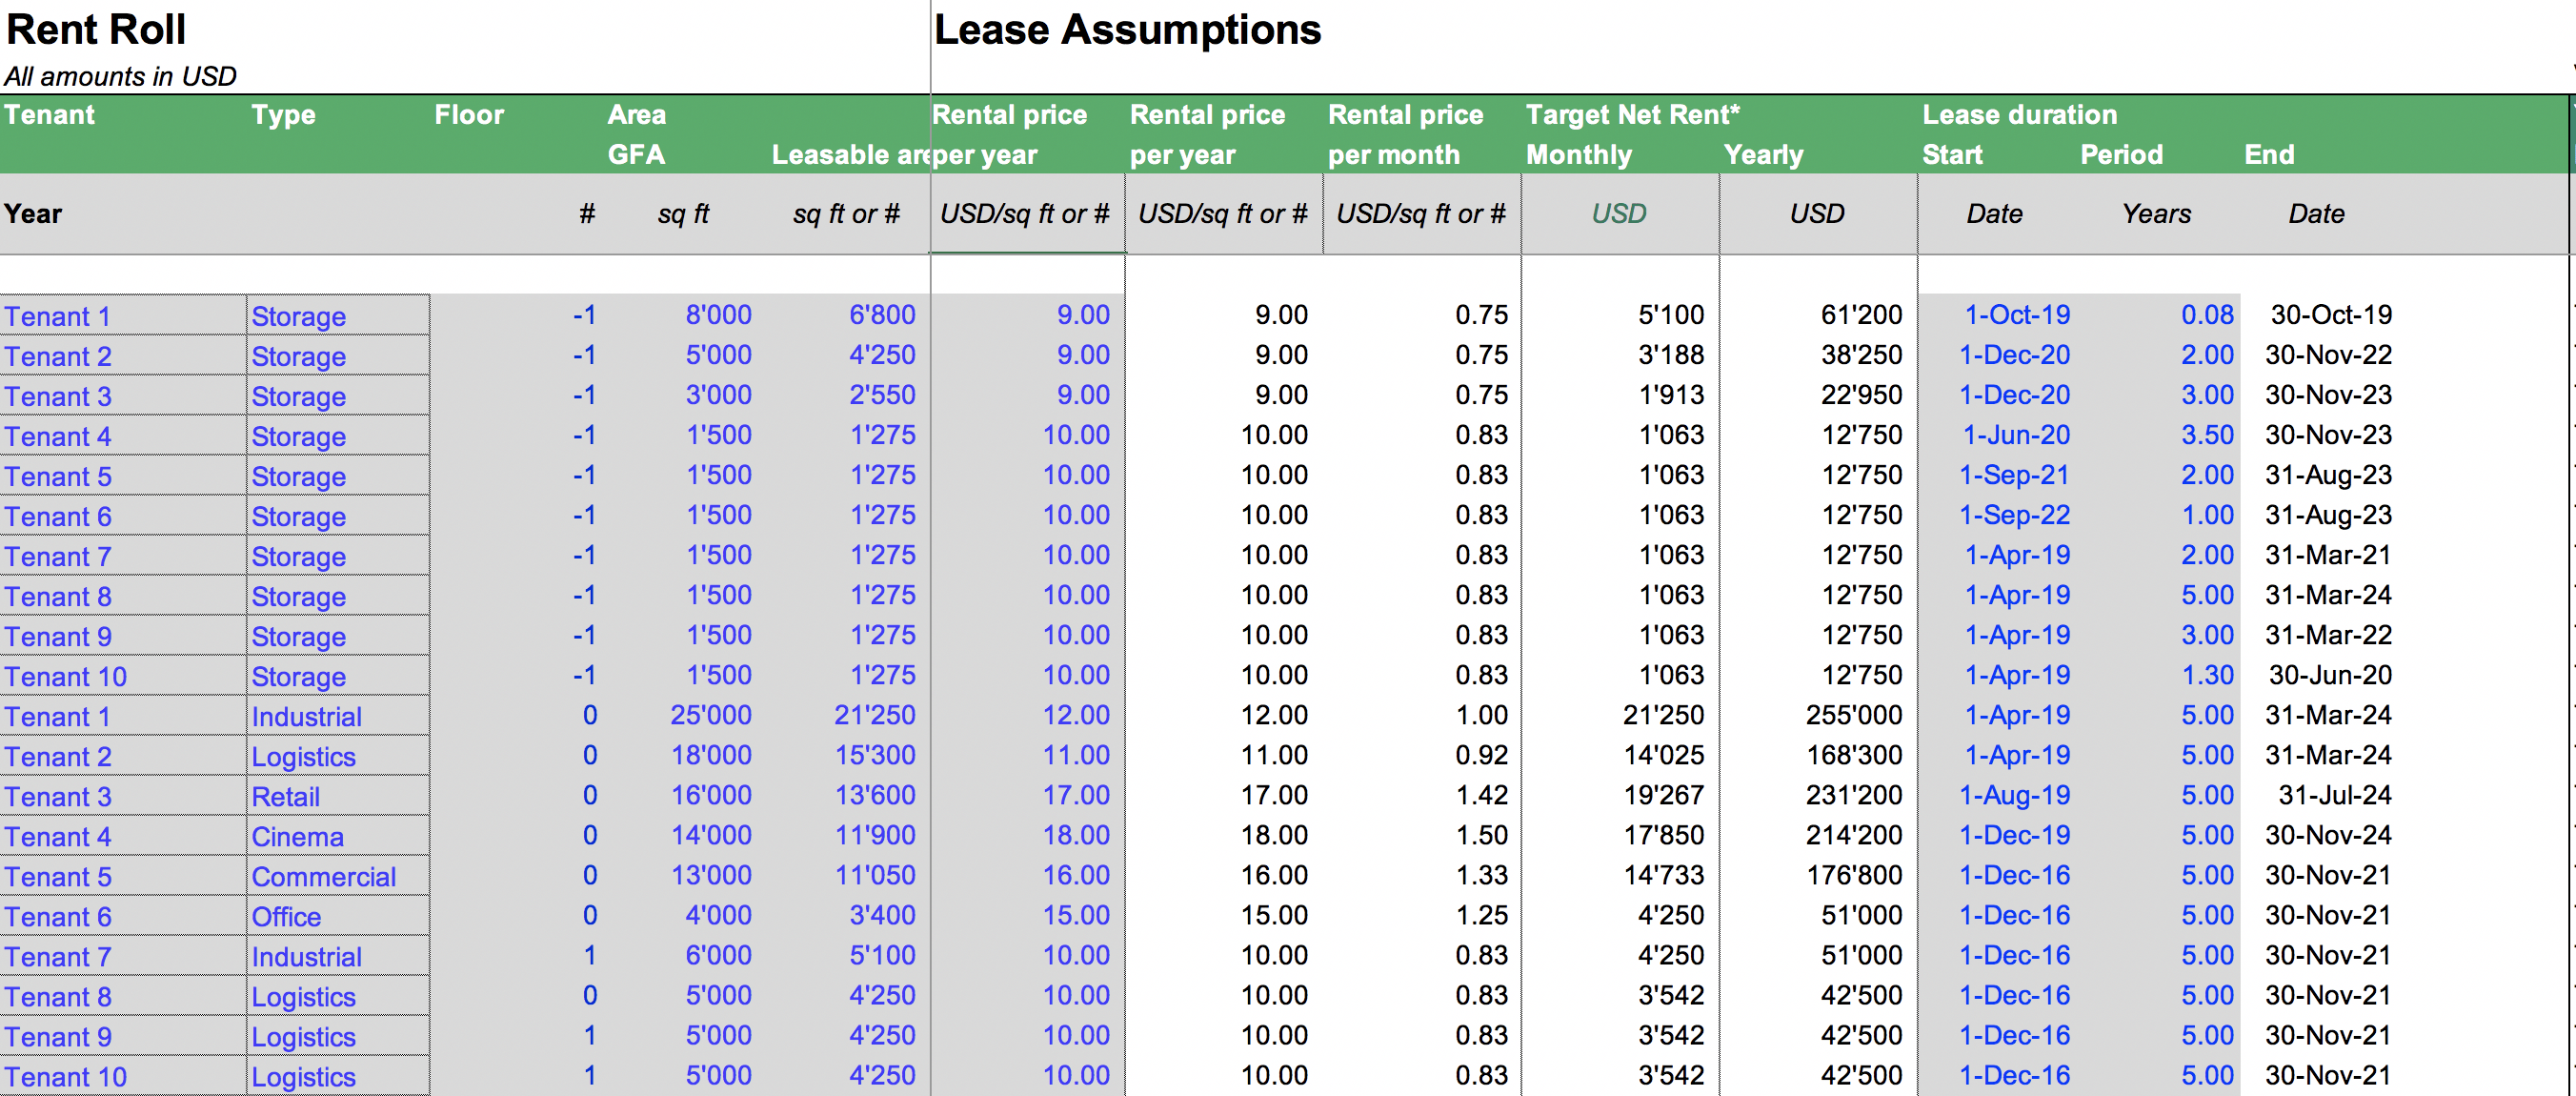Select yearly rent cell 231'200
Image resolution: width=2576 pixels, height=1096 pixels.
[1854, 795]
